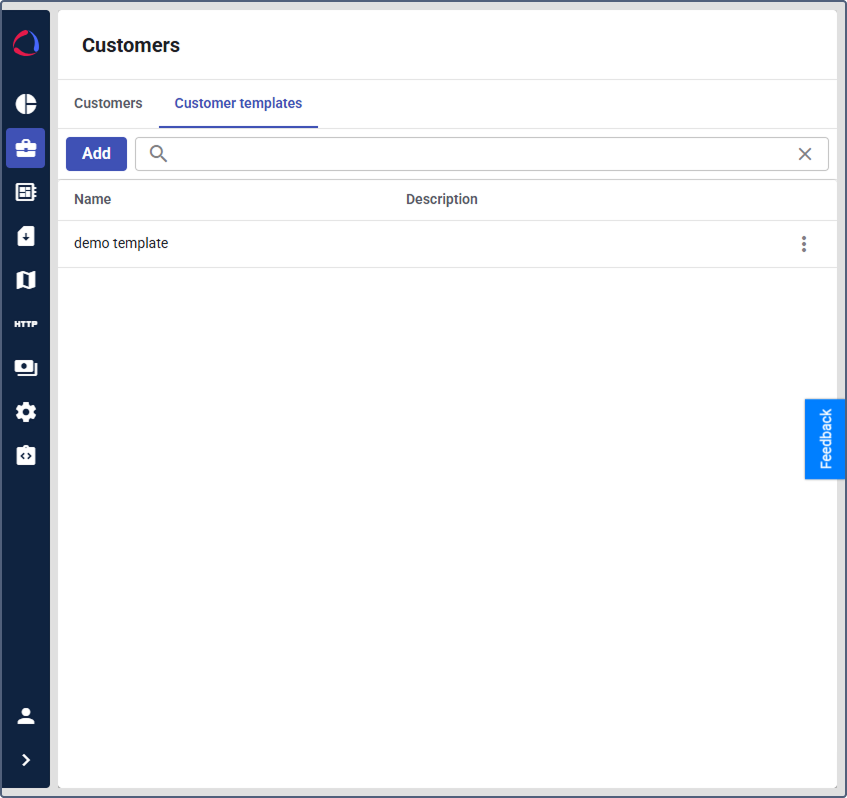847x798 pixels.
Task: Open the video tutorials icon in sidebar
Action: pyautogui.click(x=25, y=367)
